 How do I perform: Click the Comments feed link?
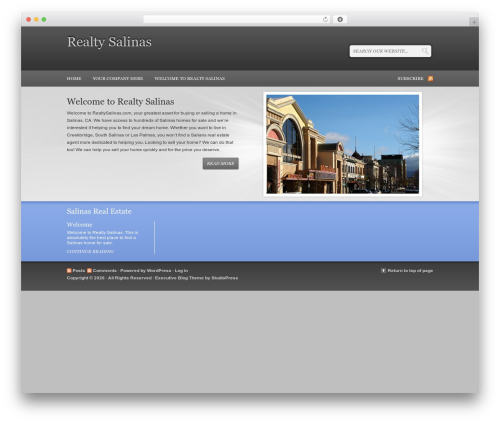pos(105,271)
